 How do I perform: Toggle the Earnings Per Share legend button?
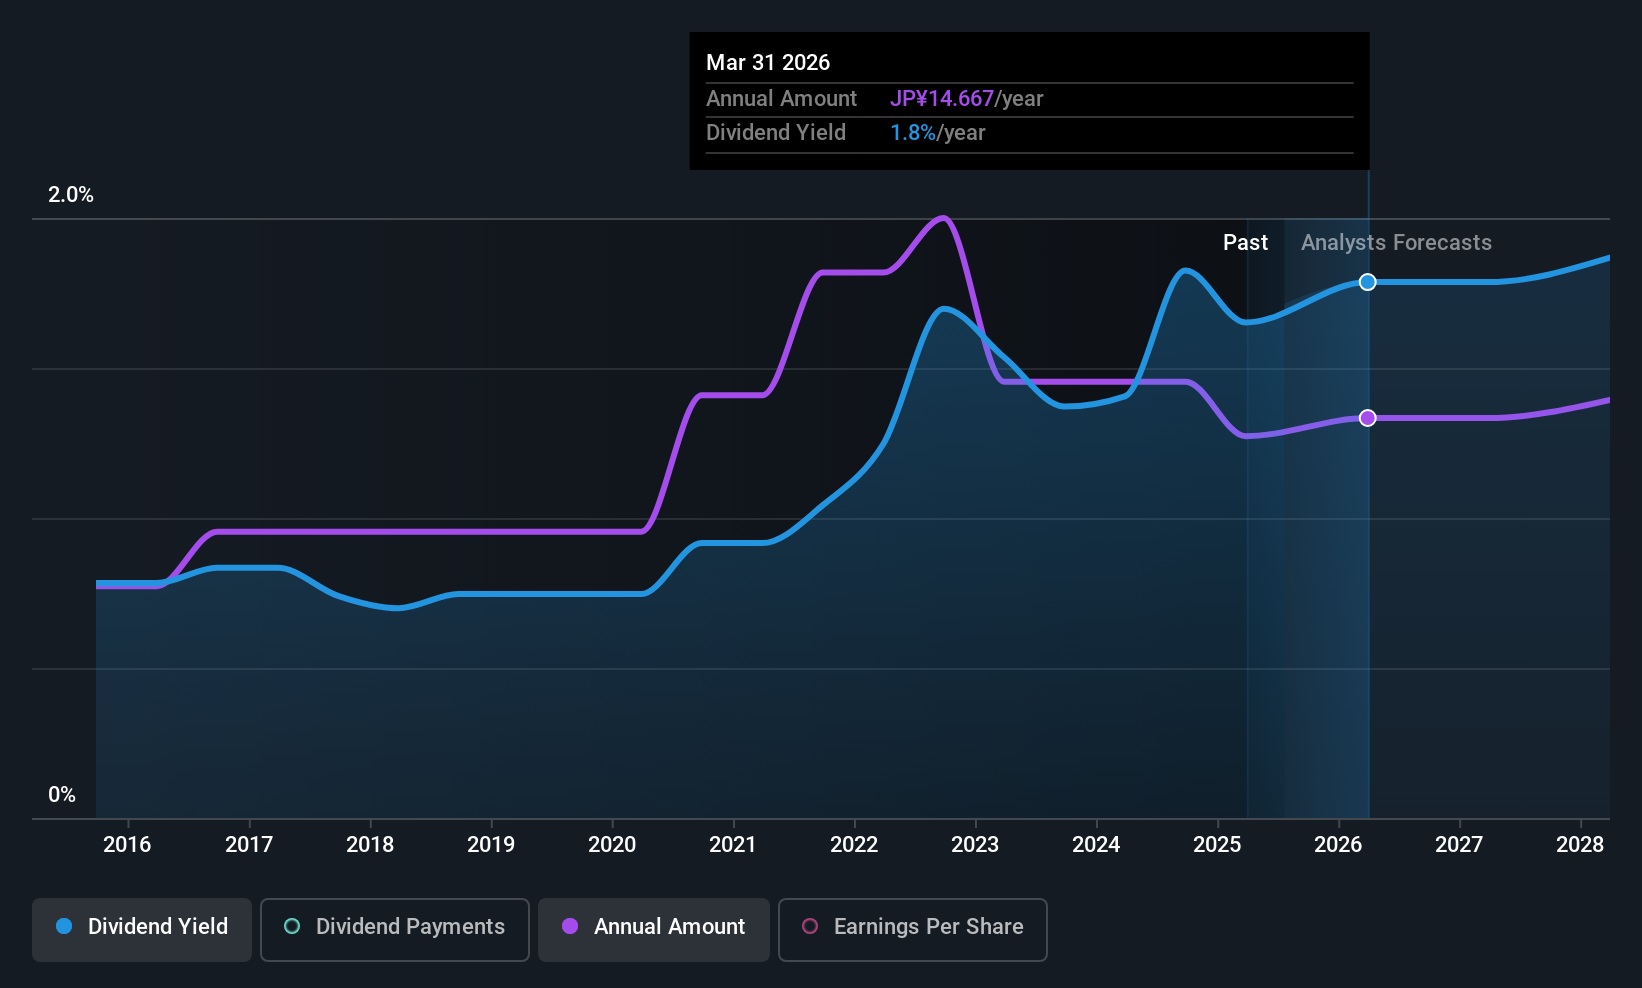[x=913, y=930]
